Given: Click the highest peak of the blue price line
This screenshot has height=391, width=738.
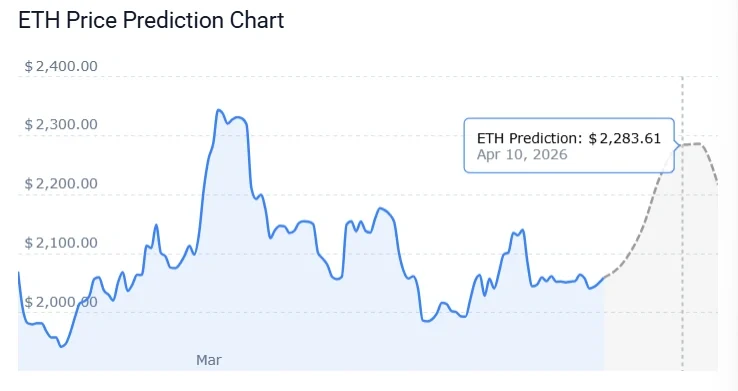Looking at the screenshot, I should click(x=219, y=110).
